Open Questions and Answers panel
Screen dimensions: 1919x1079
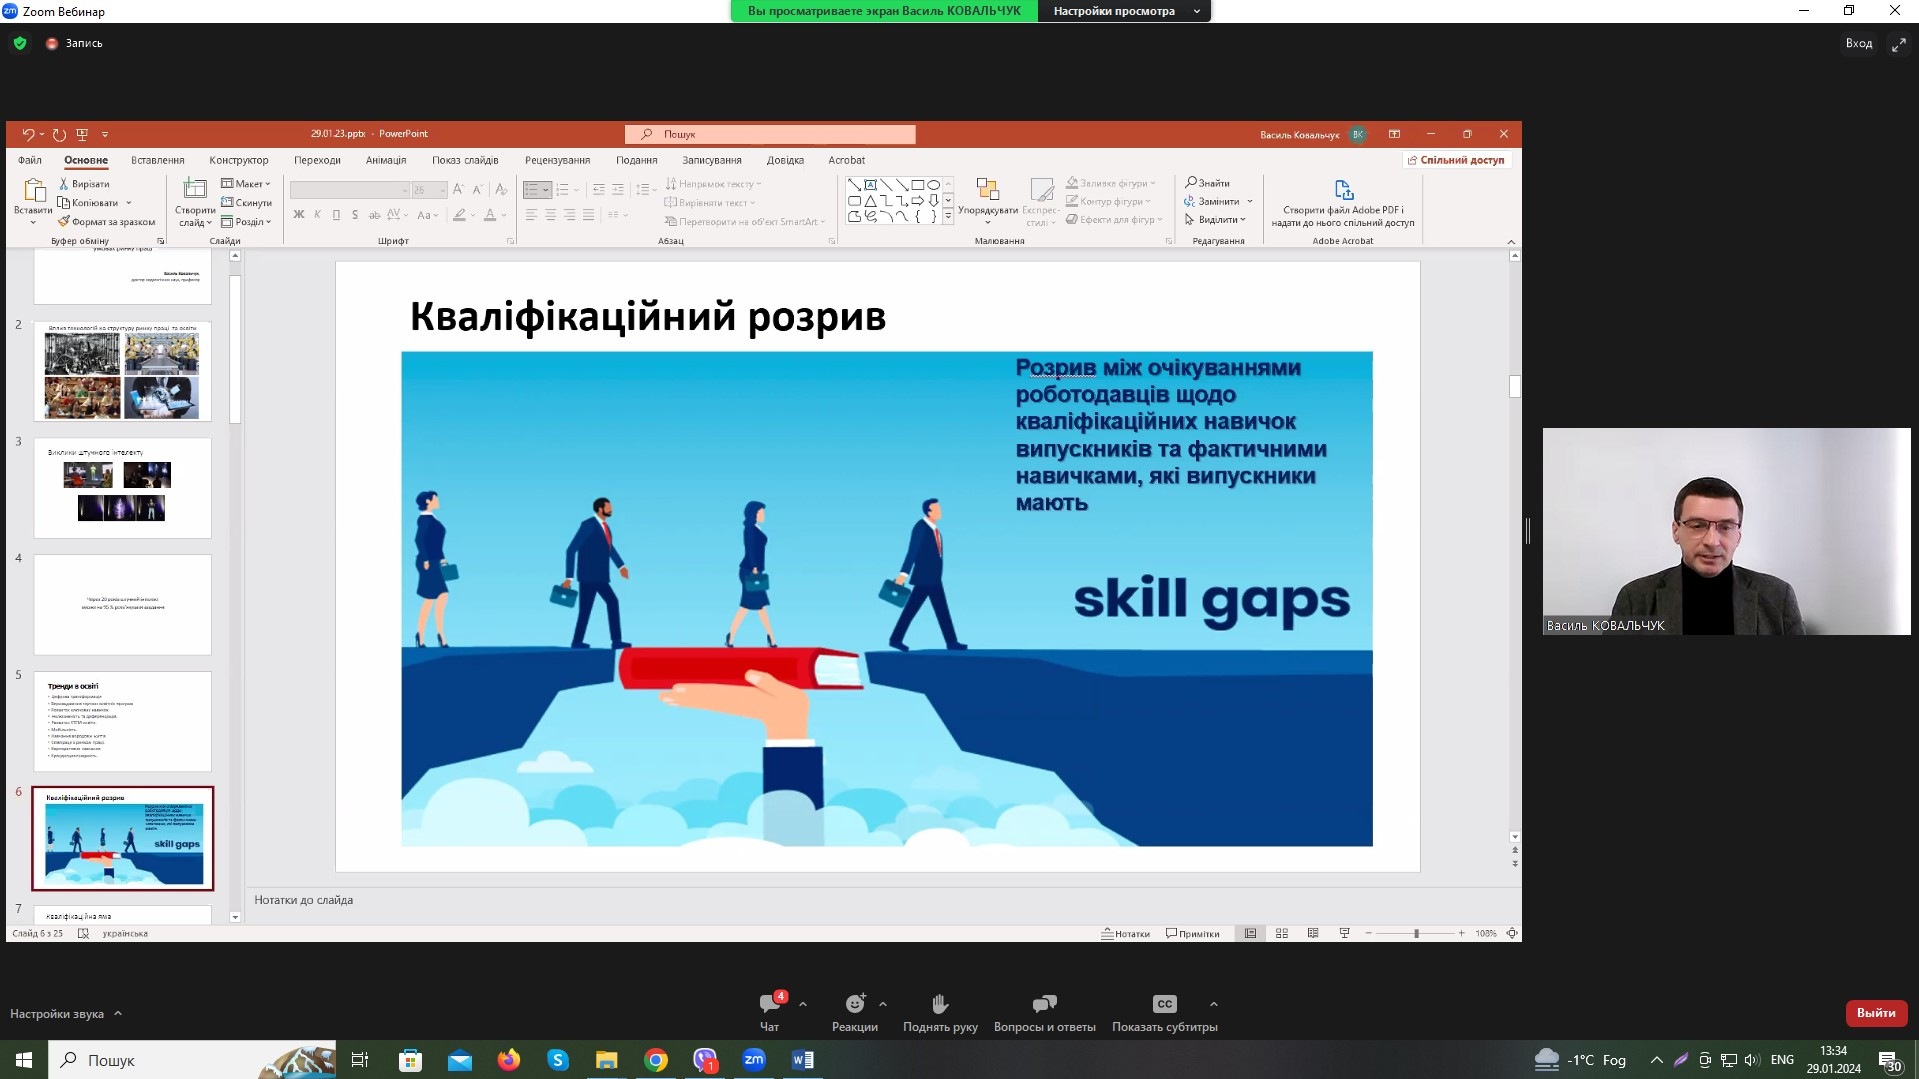1044,1010
